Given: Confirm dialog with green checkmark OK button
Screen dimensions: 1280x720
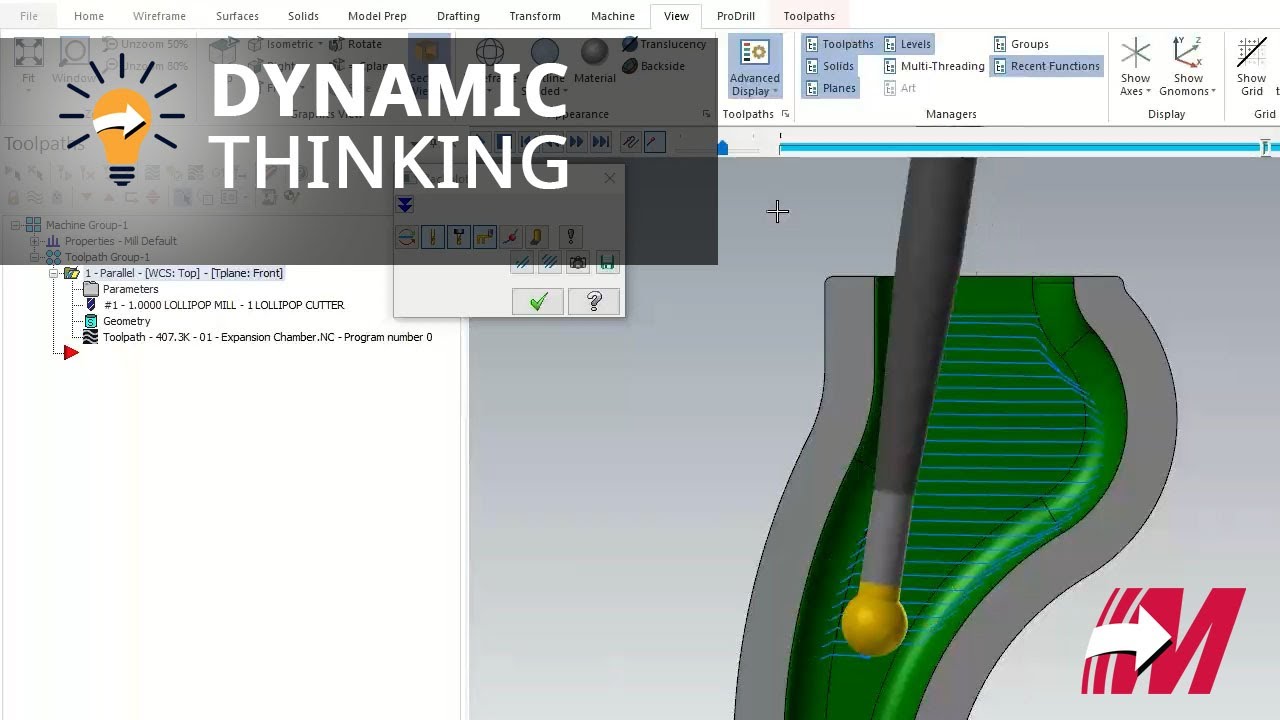Looking at the screenshot, I should [538, 301].
